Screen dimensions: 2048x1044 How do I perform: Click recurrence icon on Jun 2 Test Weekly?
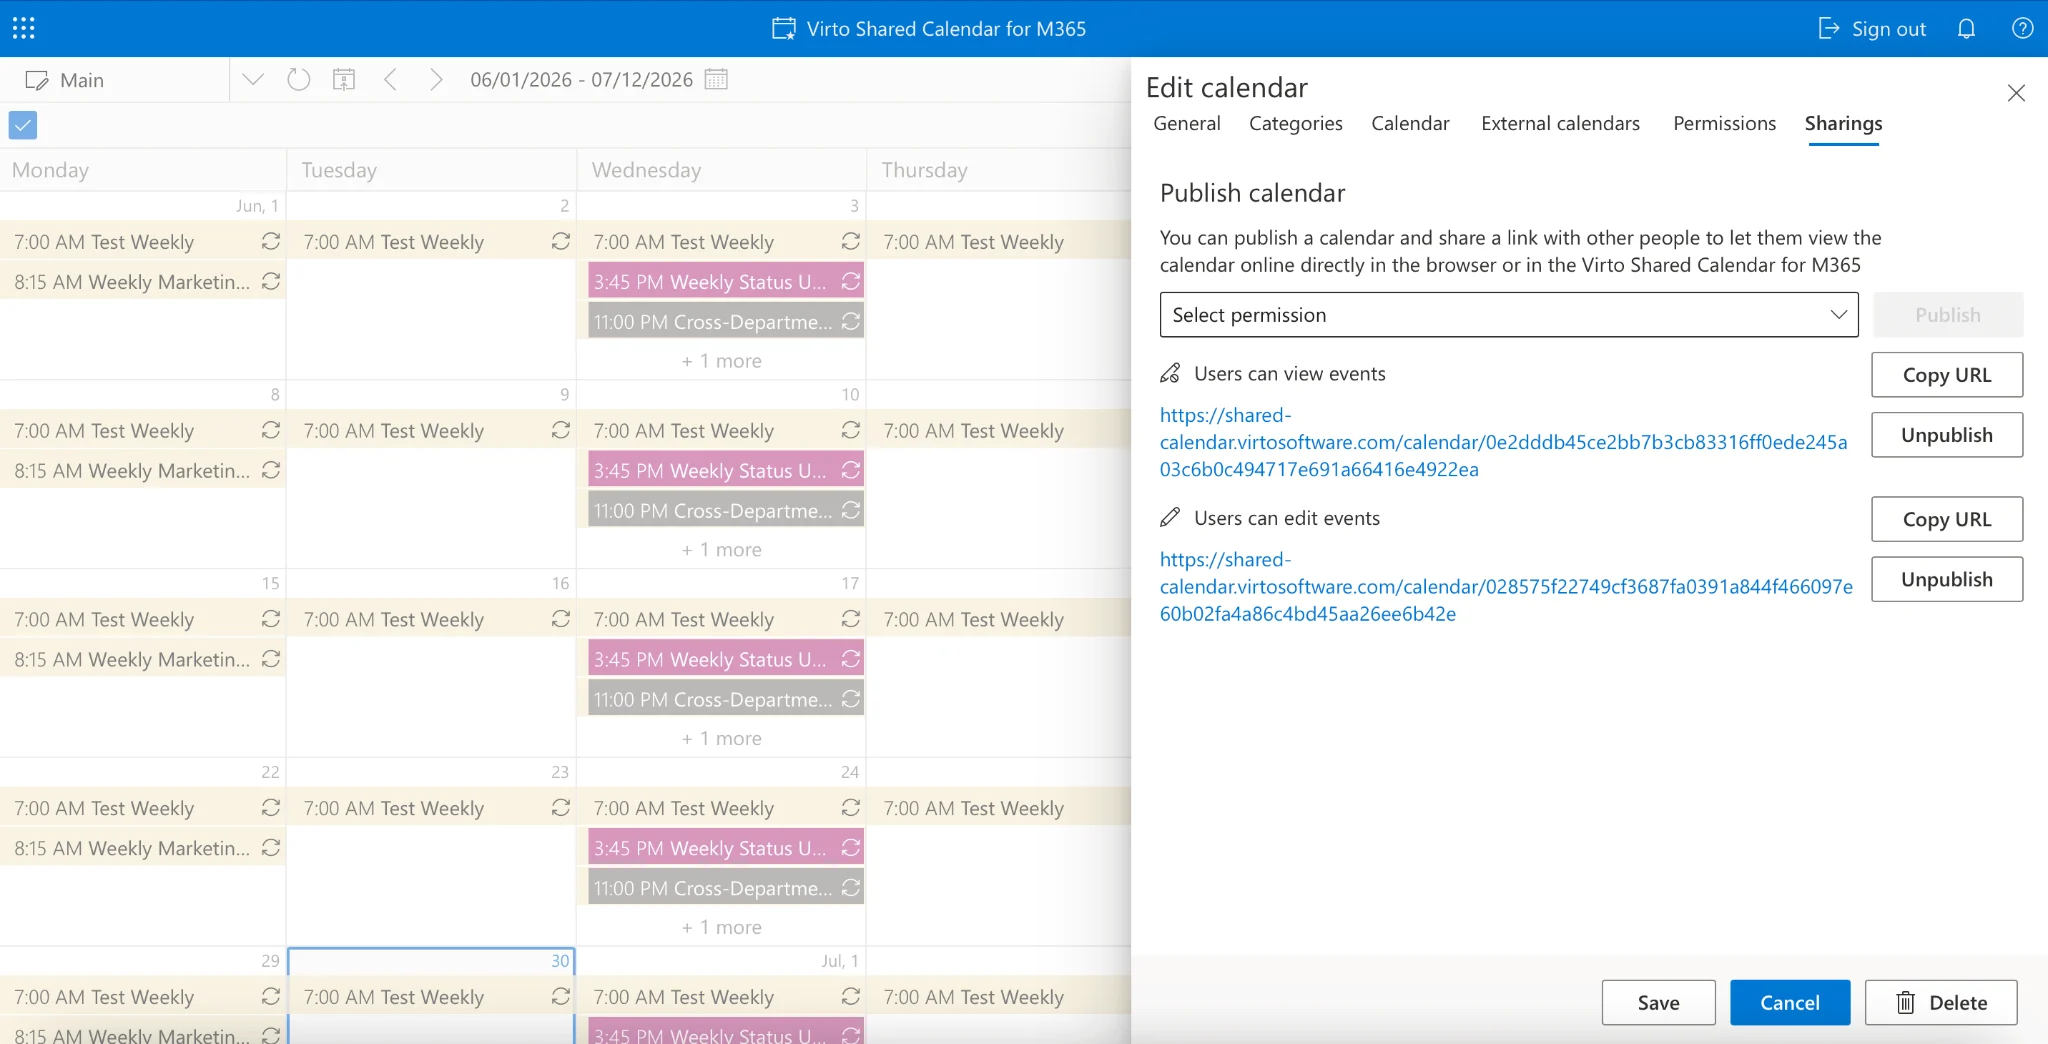(x=561, y=241)
